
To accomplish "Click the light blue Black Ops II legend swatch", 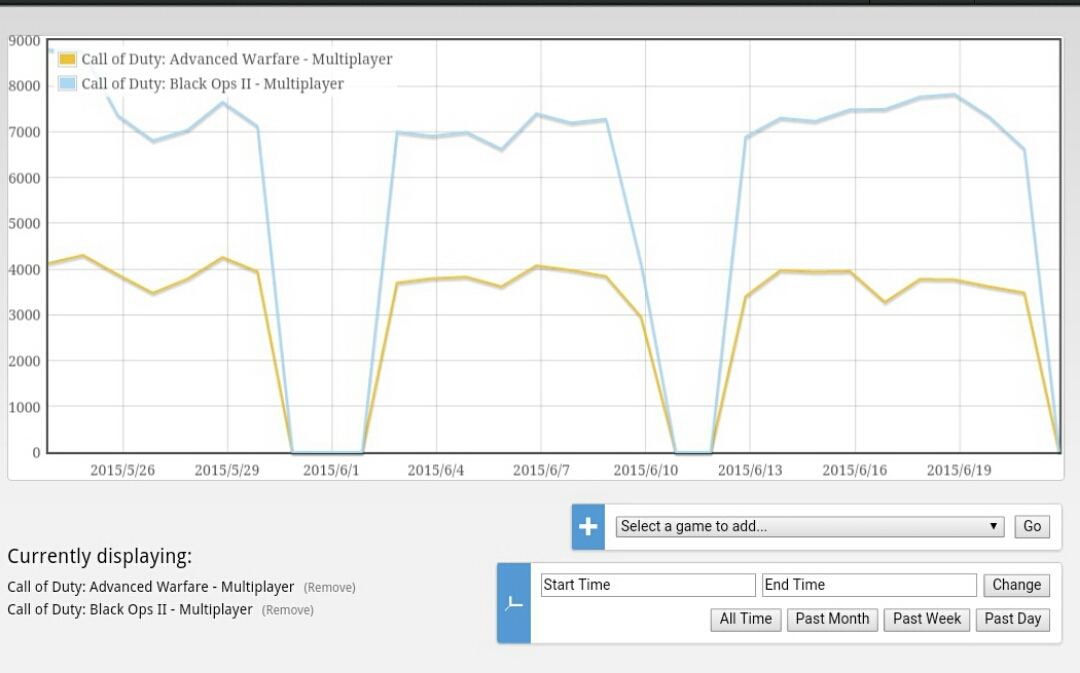I will [67, 84].
